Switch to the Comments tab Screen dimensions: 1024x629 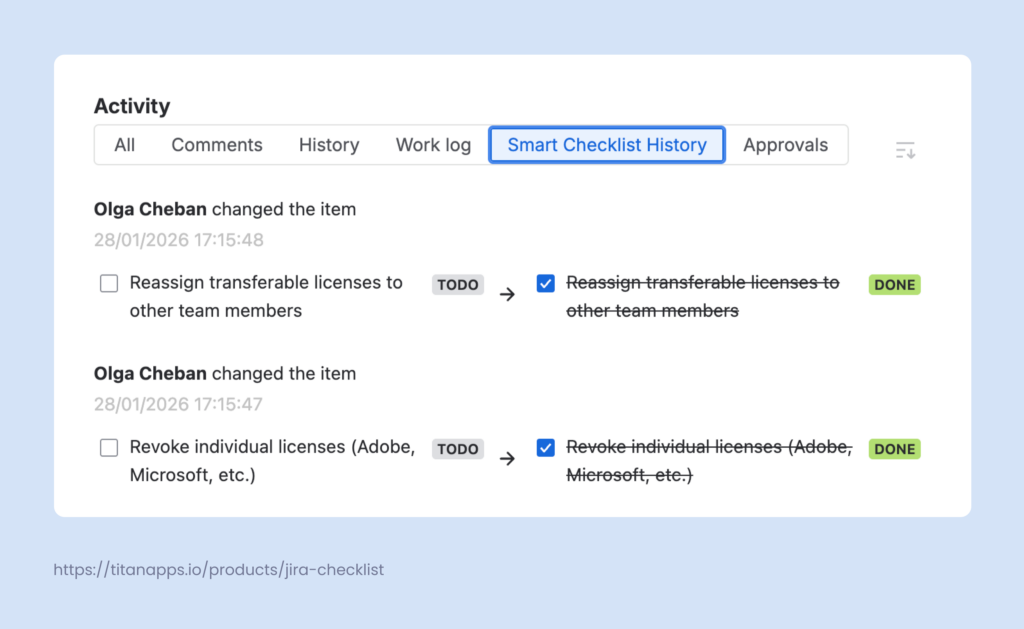click(217, 144)
